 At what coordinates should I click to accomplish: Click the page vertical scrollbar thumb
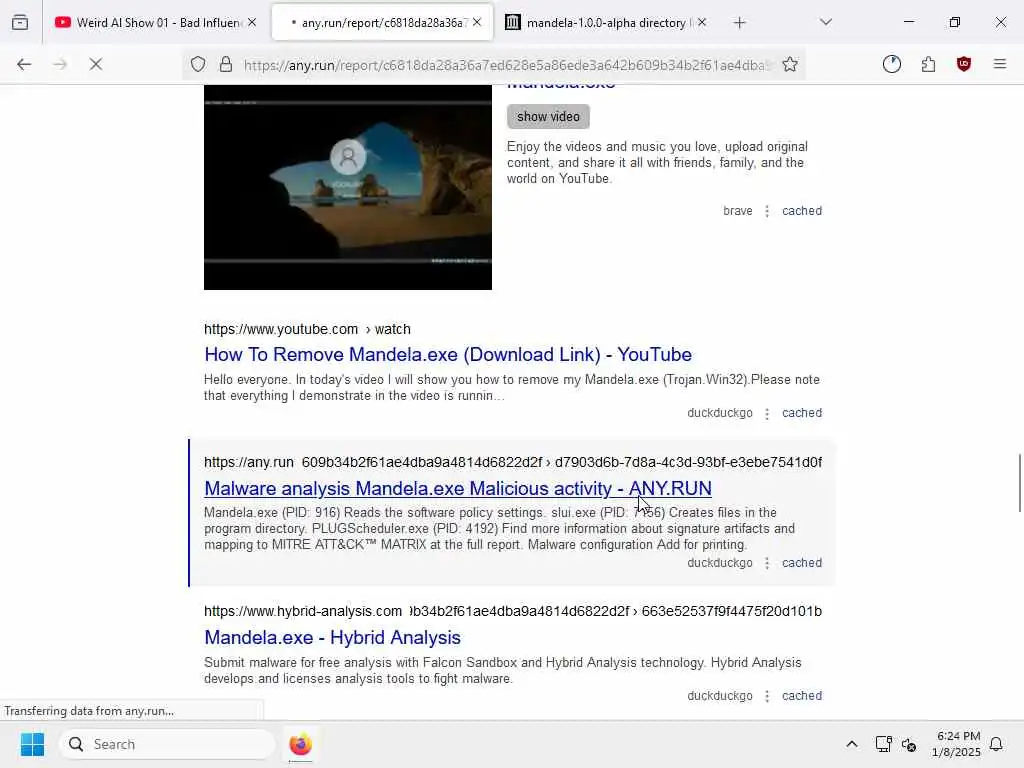point(1019,483)
